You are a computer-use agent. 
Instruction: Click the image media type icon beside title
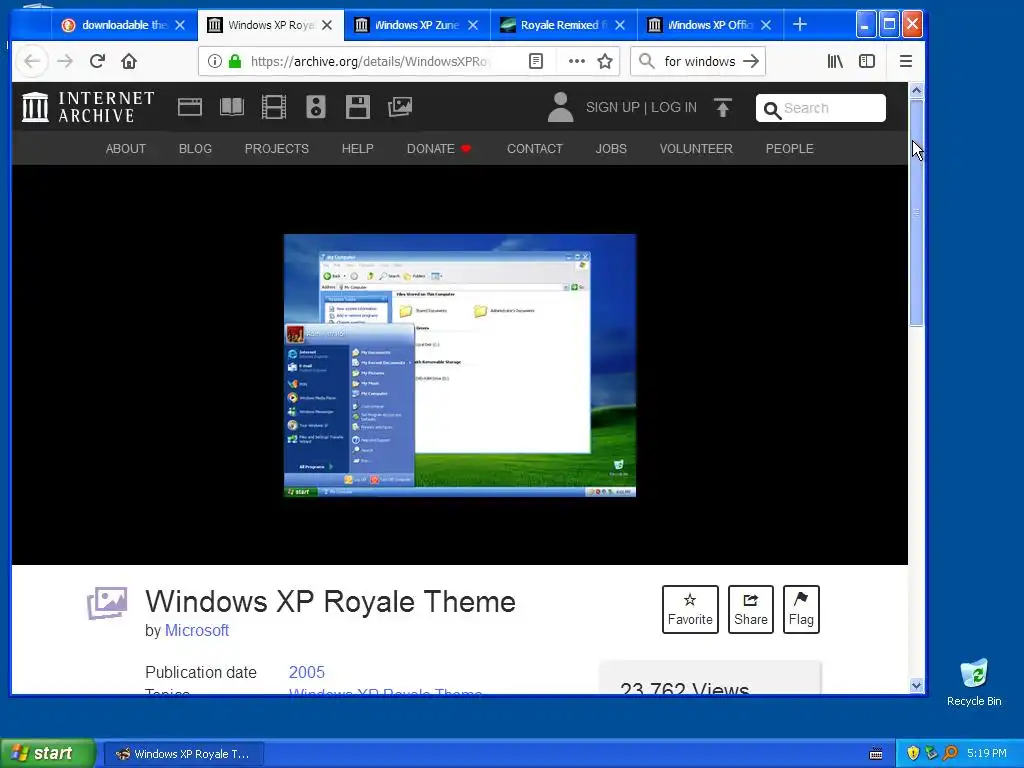[x=107, y=603]
